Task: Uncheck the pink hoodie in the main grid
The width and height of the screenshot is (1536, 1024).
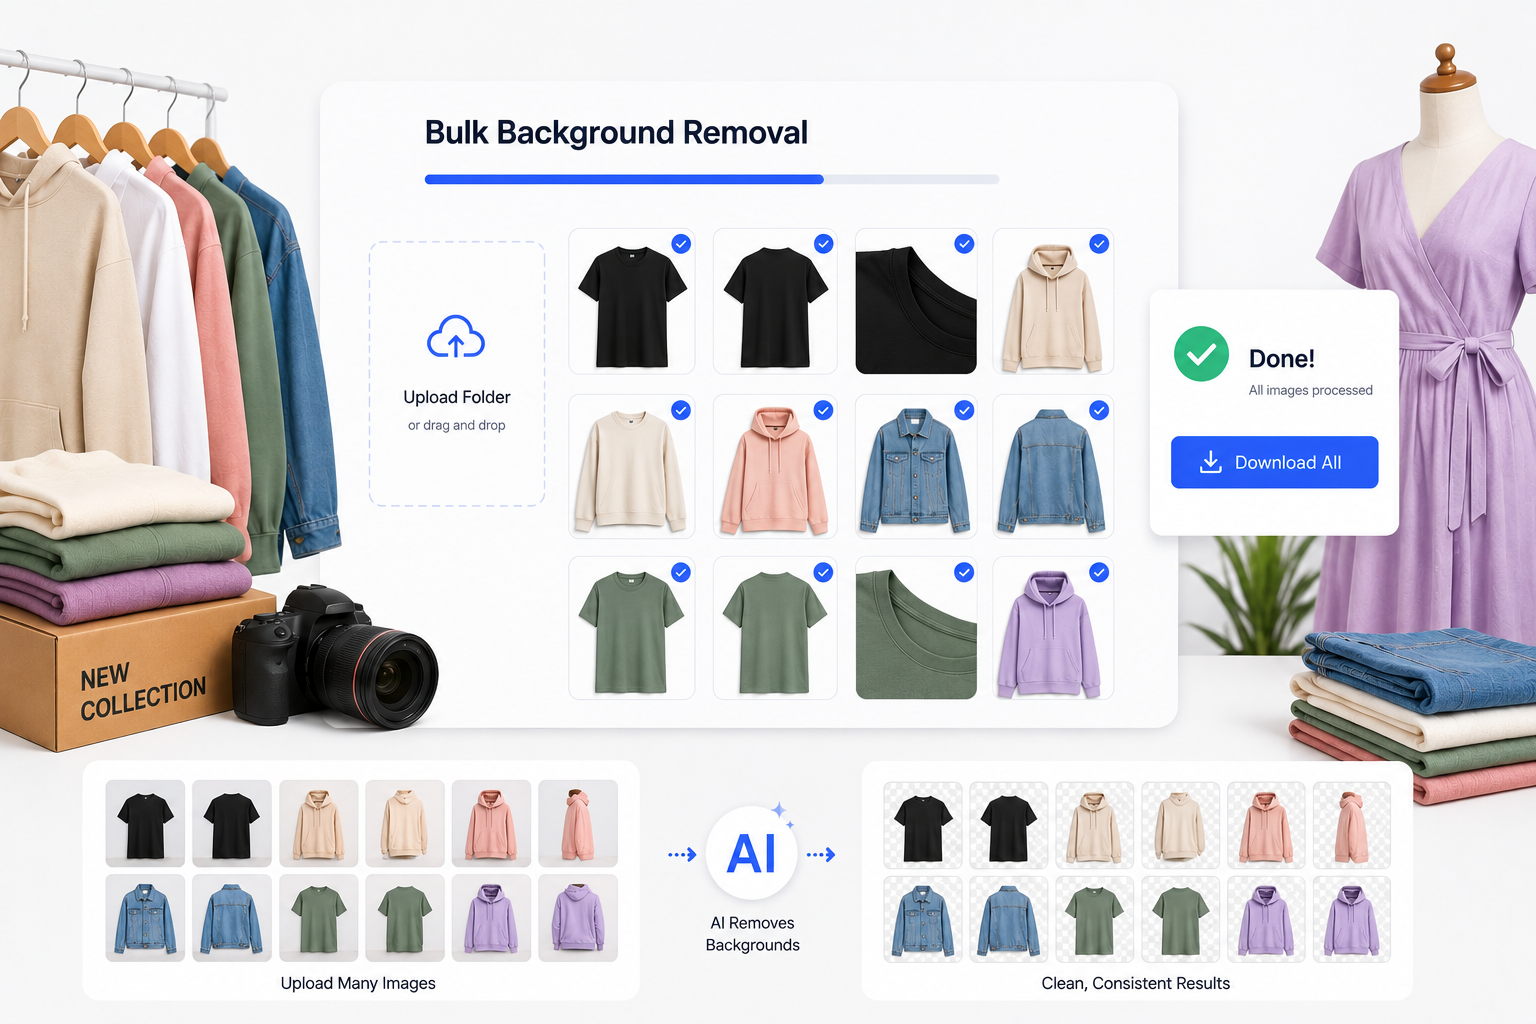Action: [823, 410]
